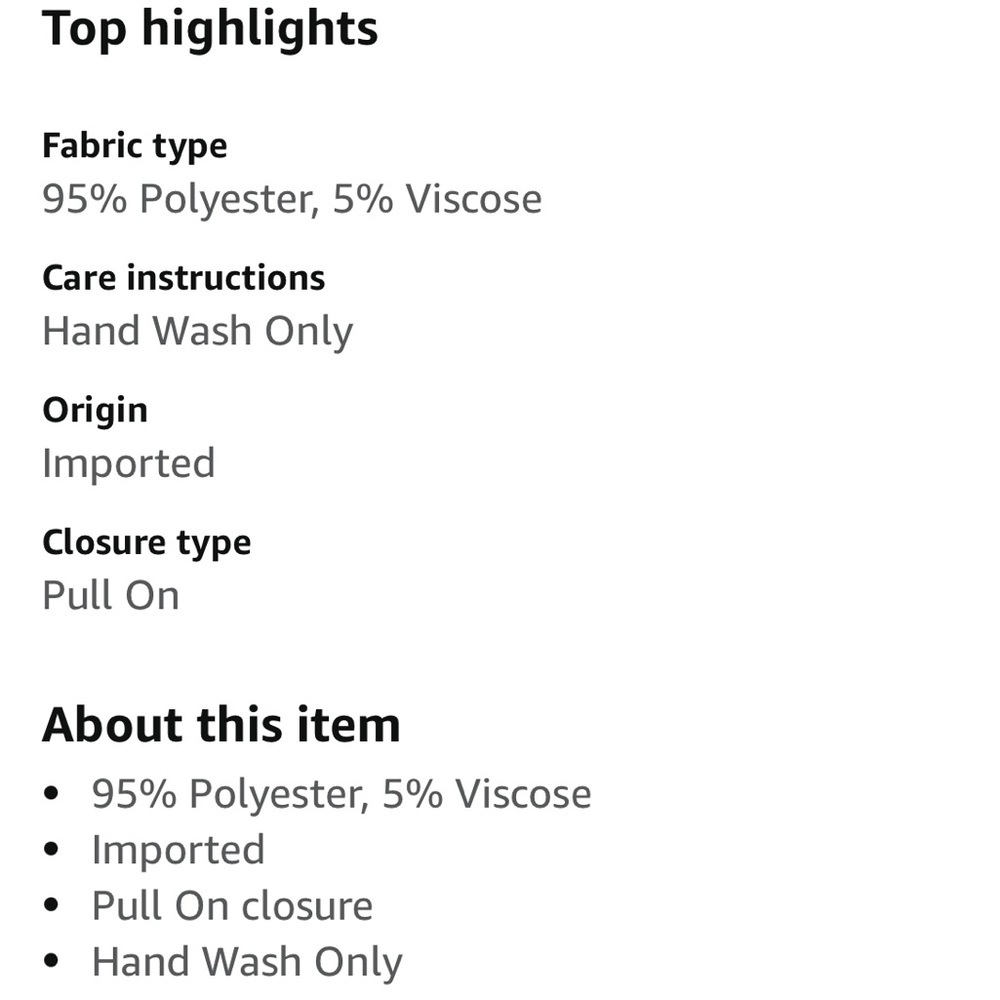
Task: Click the Imported bullet item
Action: pos(178,850)
